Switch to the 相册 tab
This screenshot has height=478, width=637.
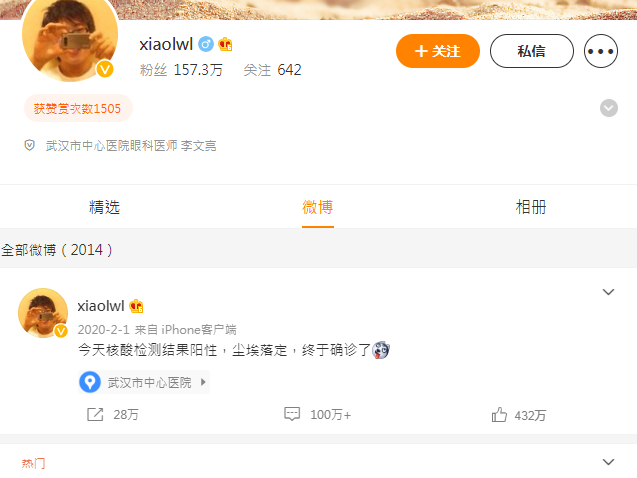click(531, 207)
